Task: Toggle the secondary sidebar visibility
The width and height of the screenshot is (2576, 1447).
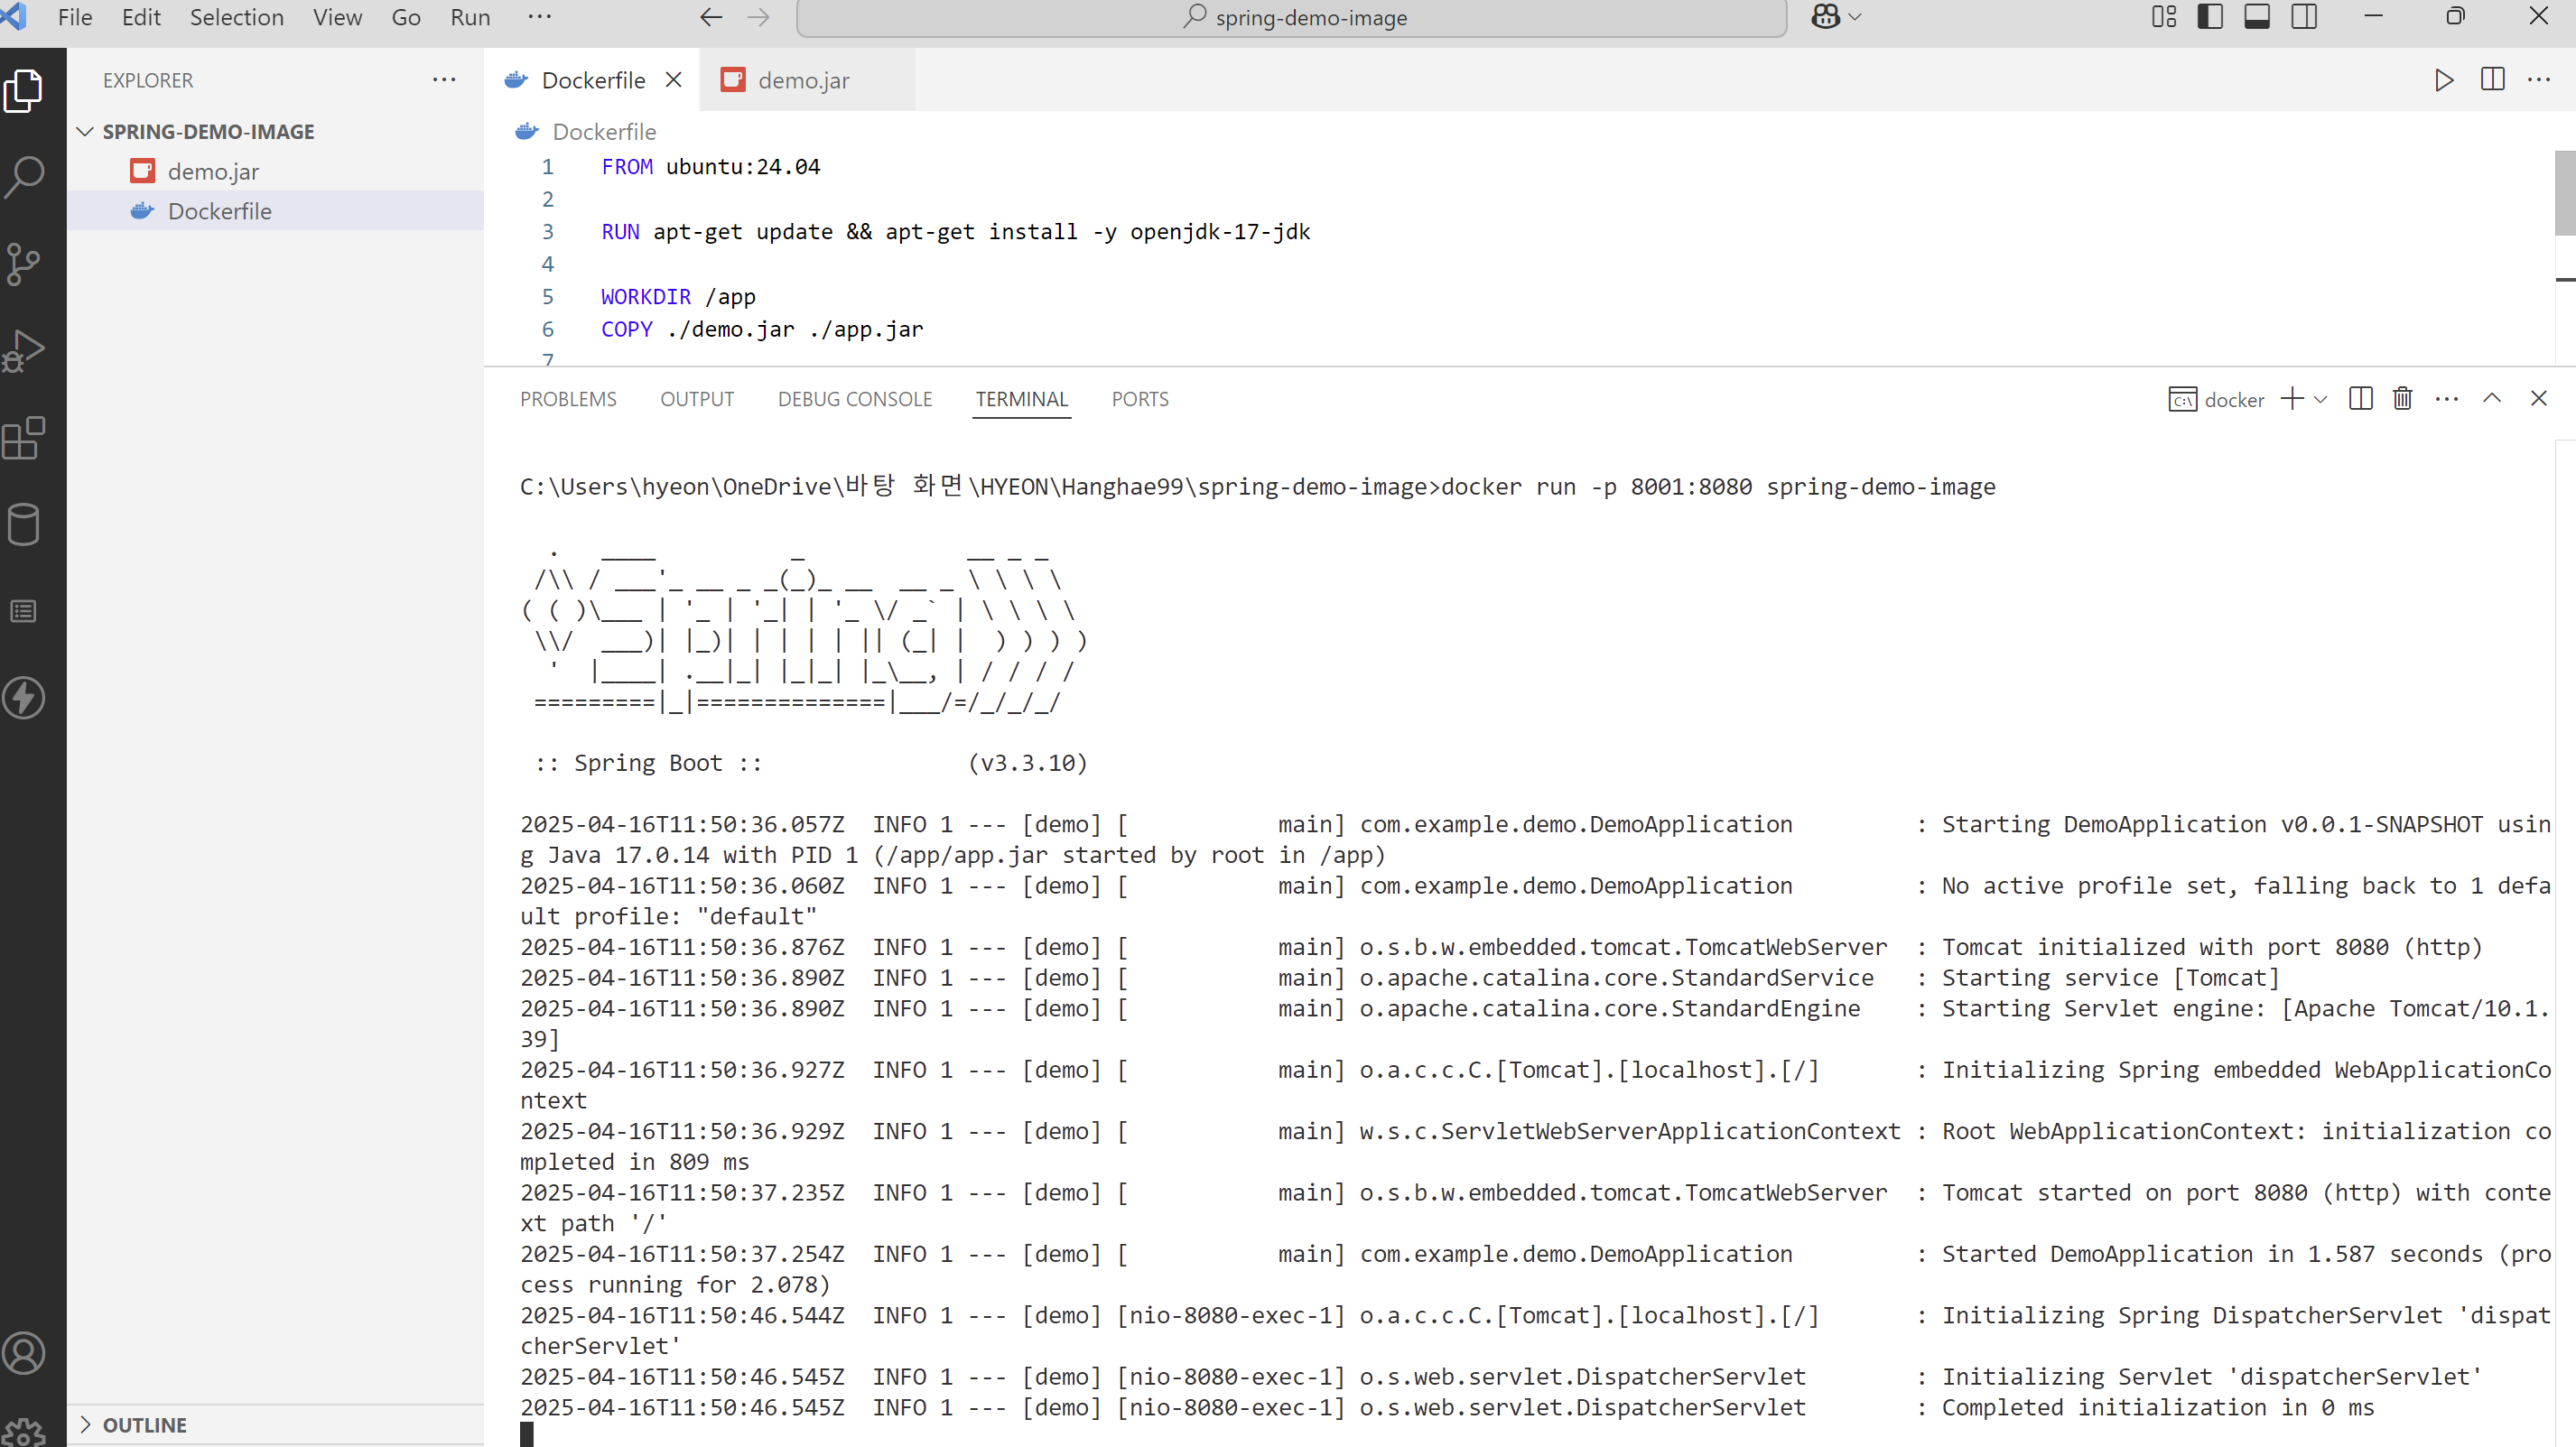Action: (2304, 17)
